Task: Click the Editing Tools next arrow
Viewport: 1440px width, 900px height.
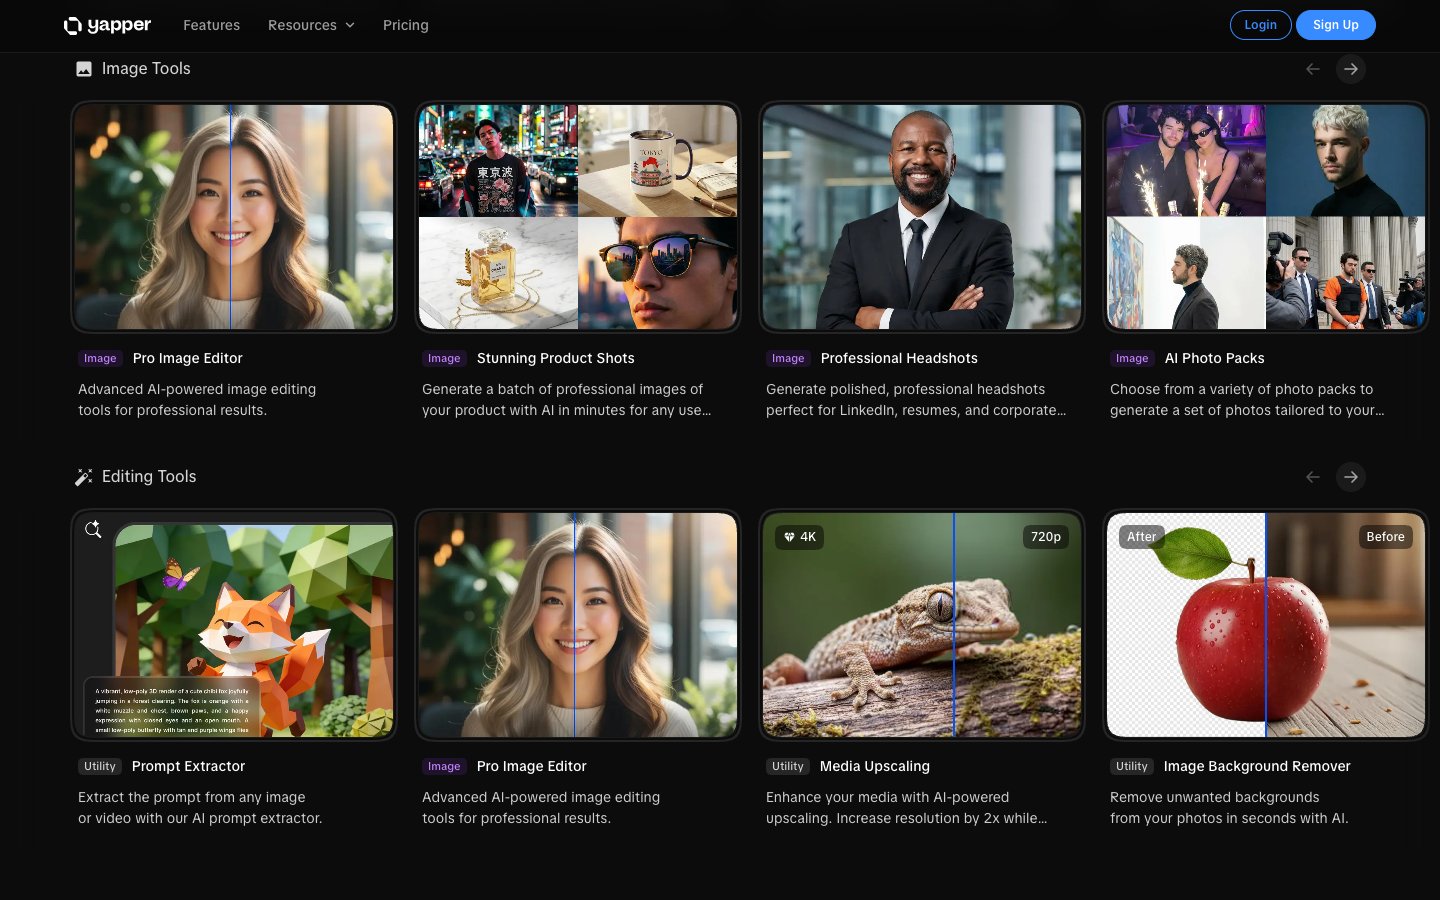Action: click(1351, 477)
